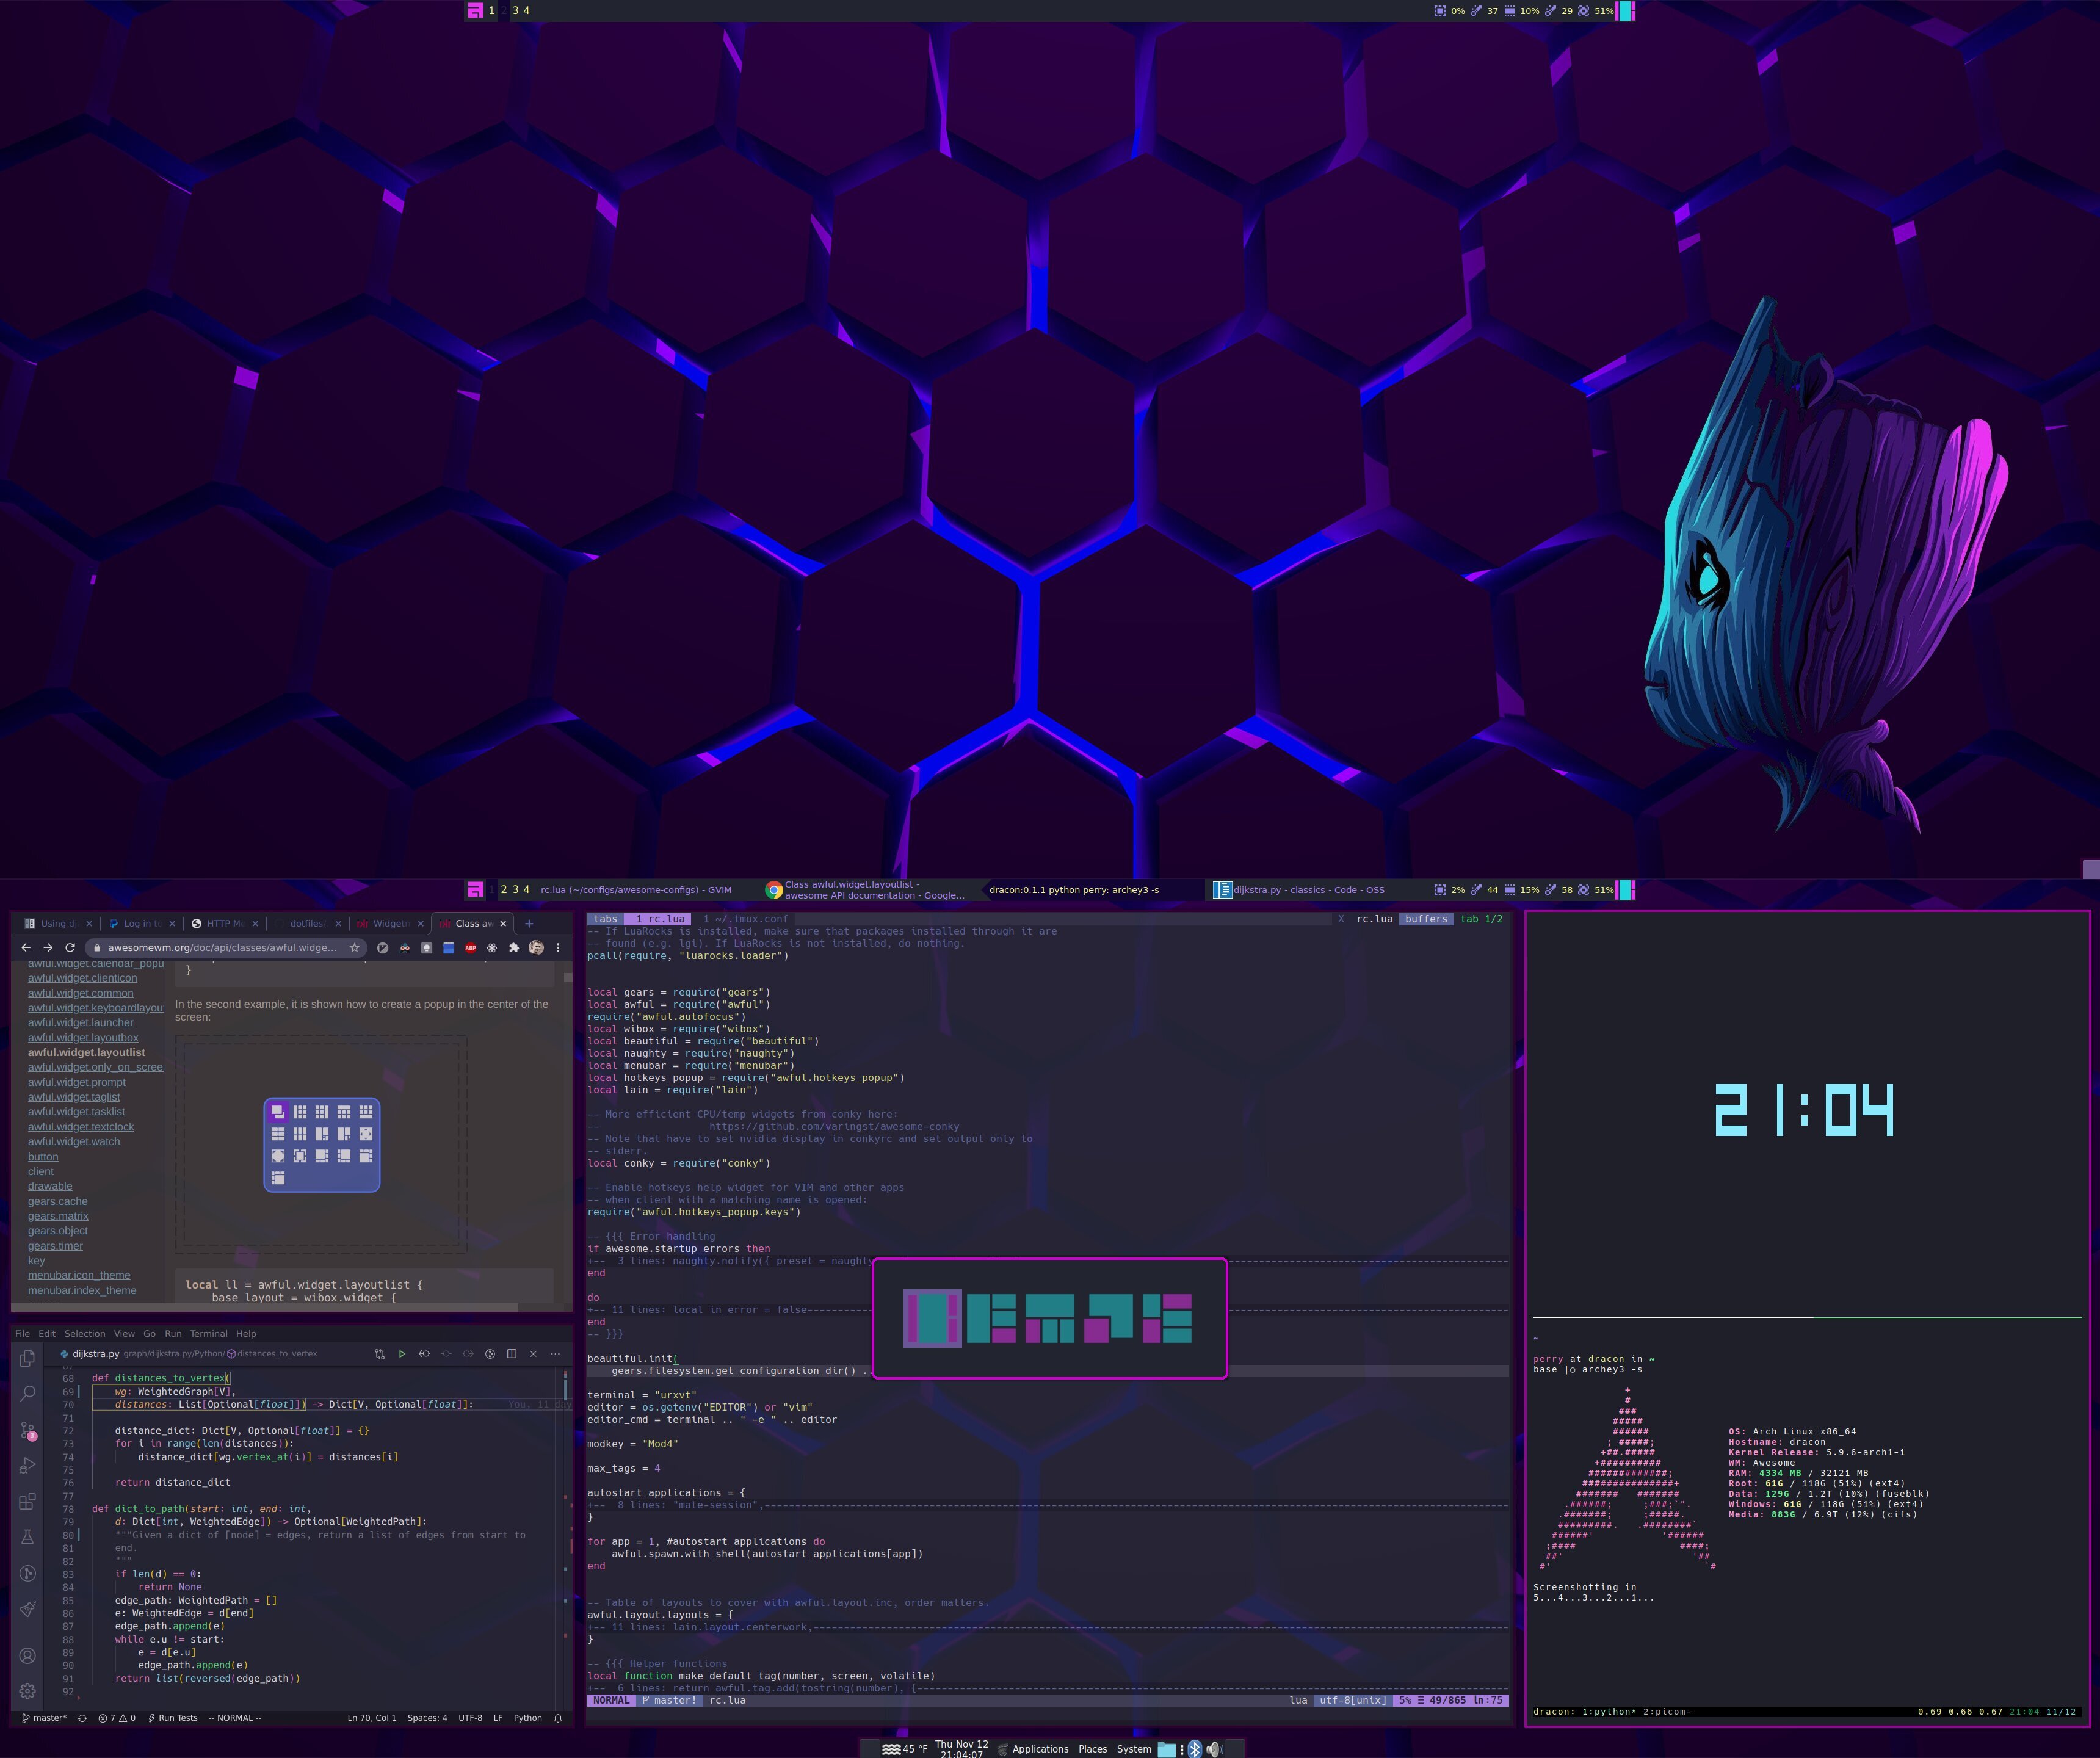Open the Chrome profile avatar

click(536, 947)
